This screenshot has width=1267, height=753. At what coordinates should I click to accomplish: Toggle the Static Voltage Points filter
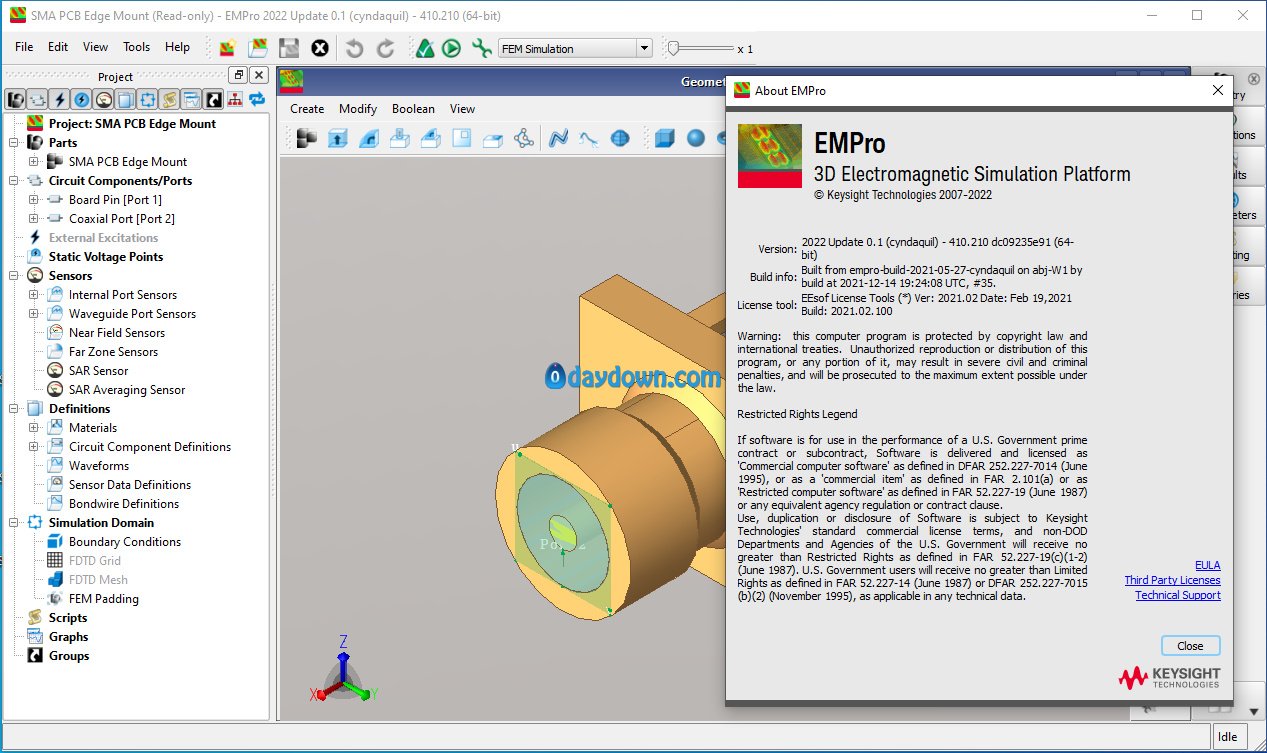(x=82, y=99)
